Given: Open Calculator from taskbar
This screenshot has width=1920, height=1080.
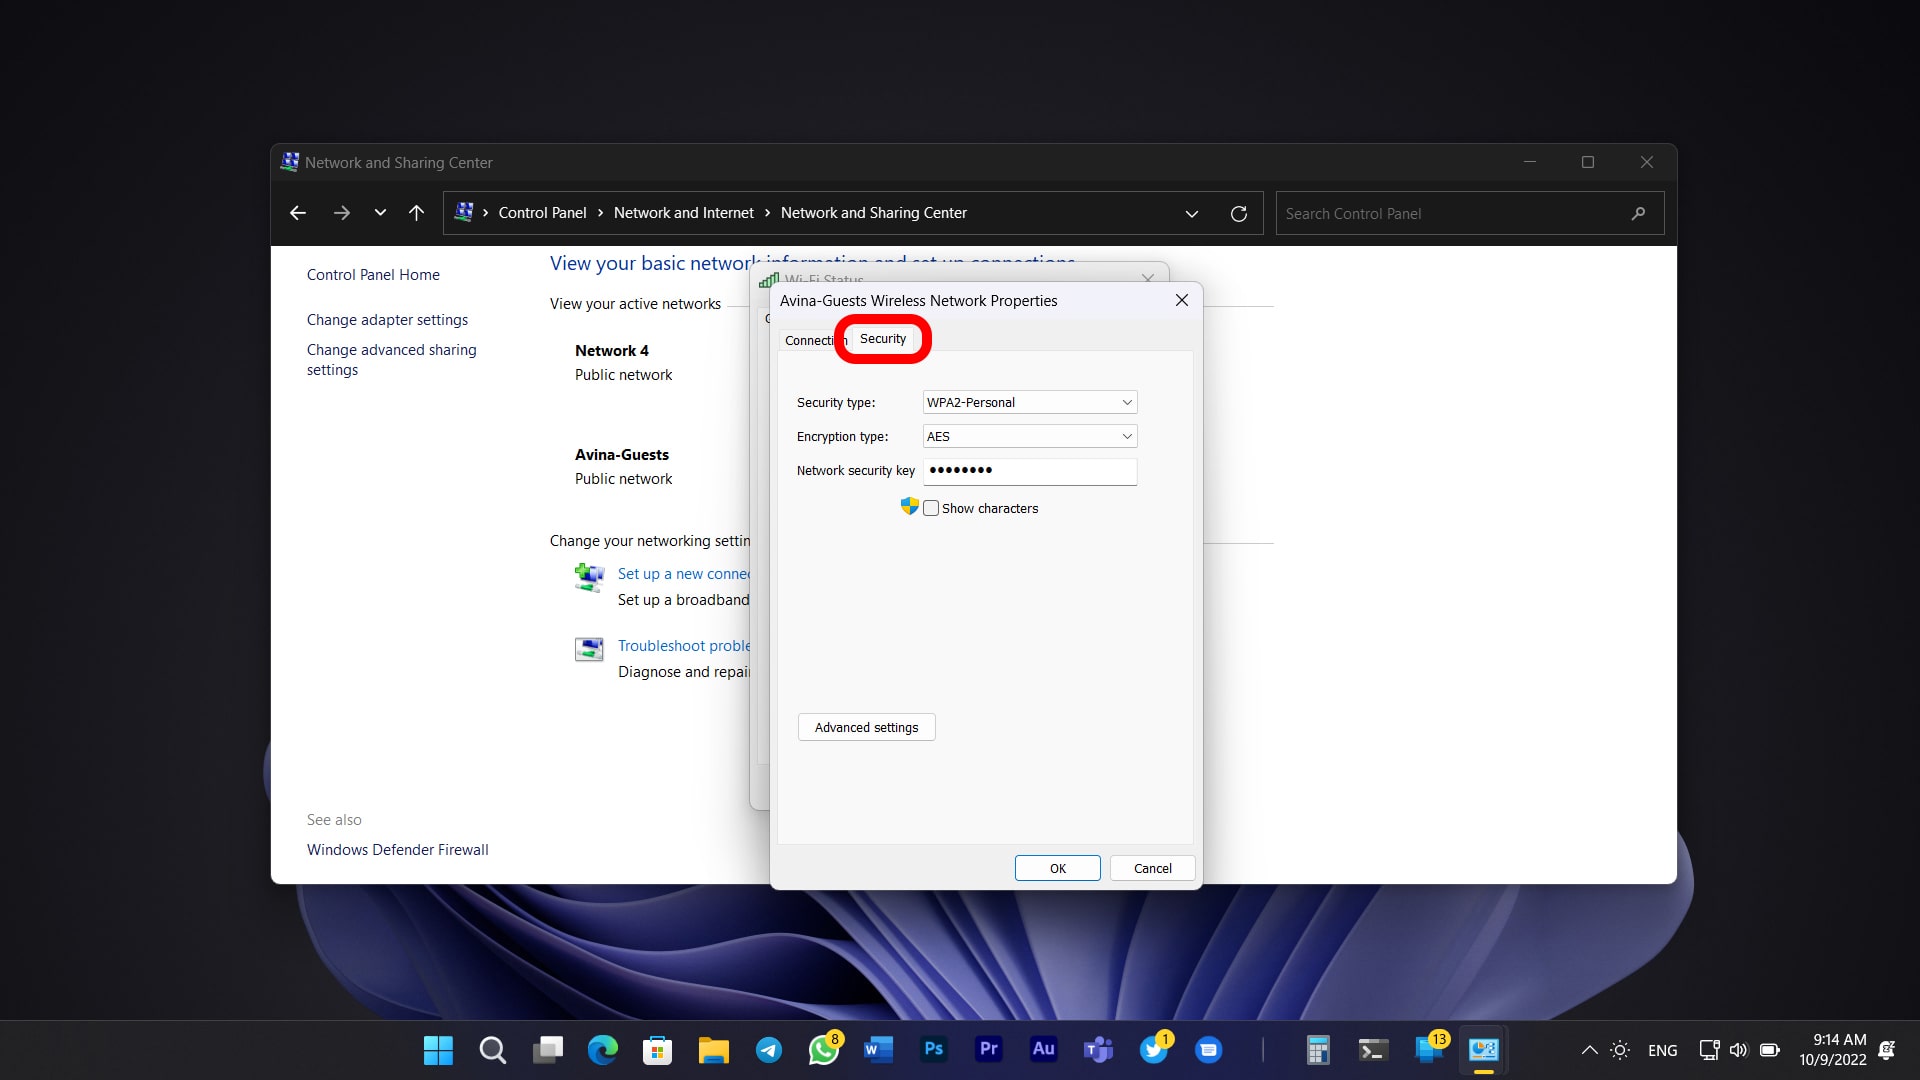Looking at the screenshot, I should tap(1318, 1050).
